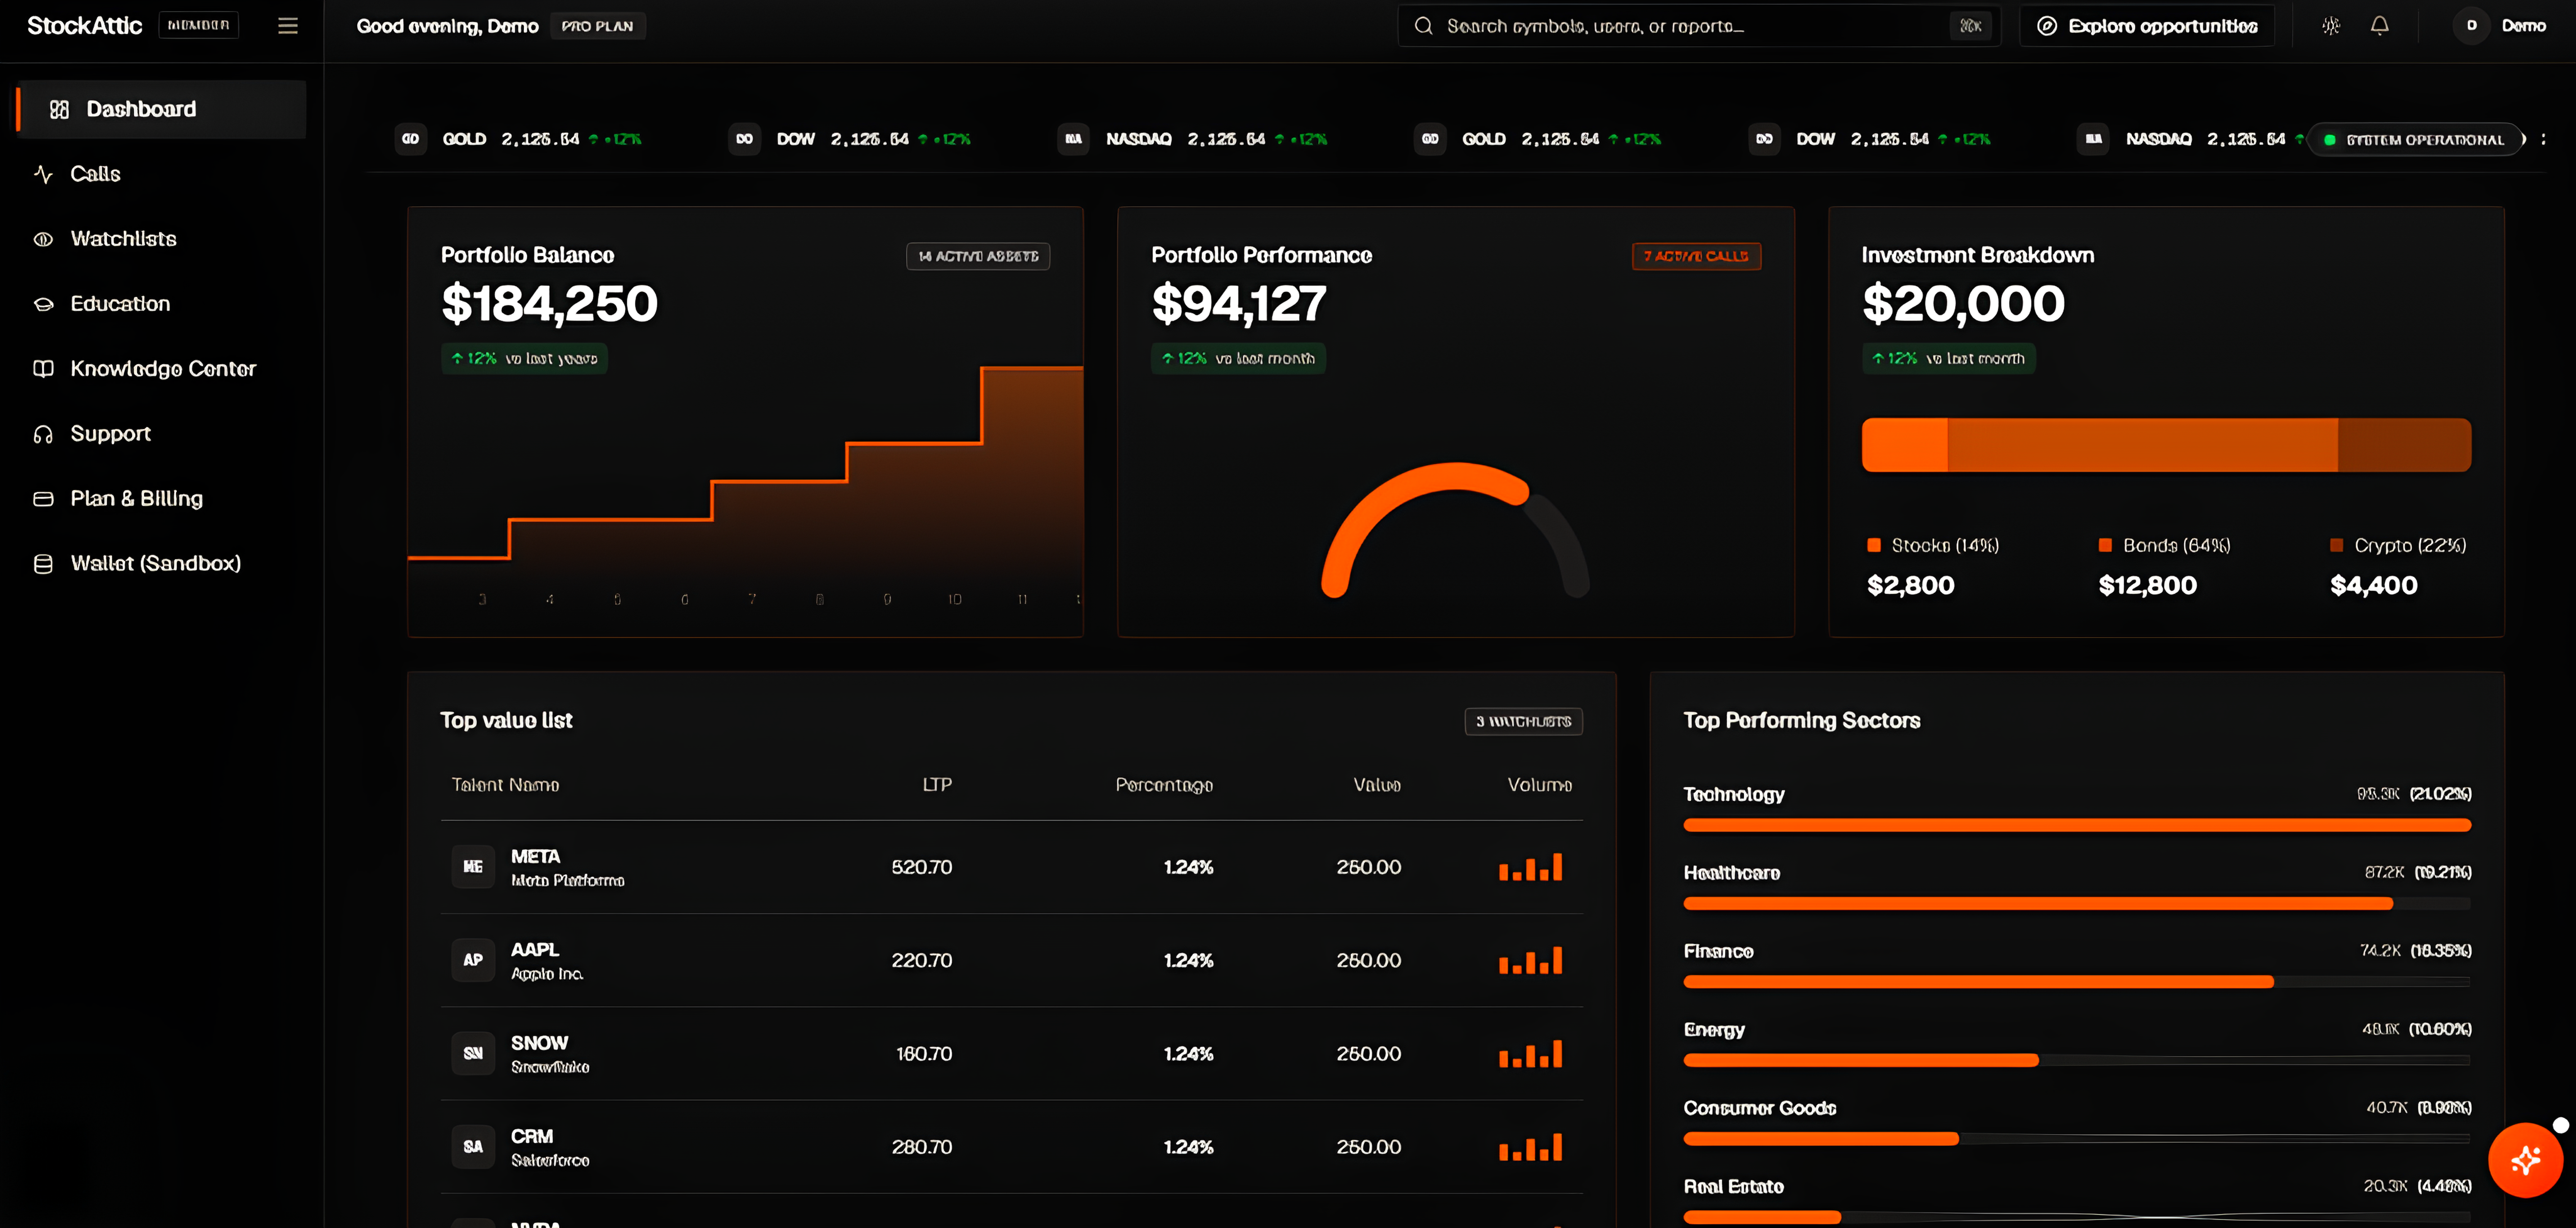Viewport: 2576px width, 1228px height.
Task: Click the Crypto (22%) legend swatch
Action: coord(2337,545)
